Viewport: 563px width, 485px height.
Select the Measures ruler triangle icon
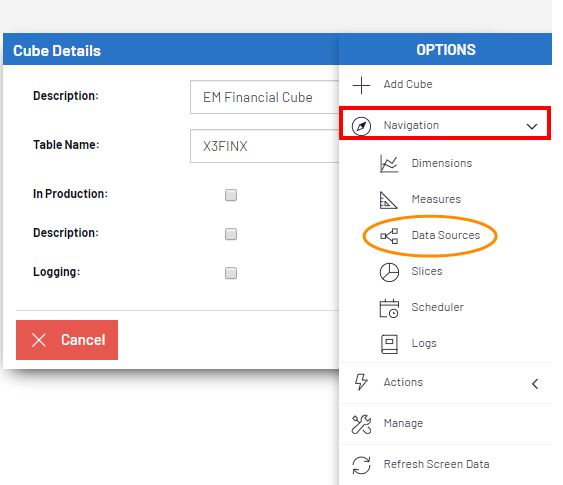pos(388,200)
